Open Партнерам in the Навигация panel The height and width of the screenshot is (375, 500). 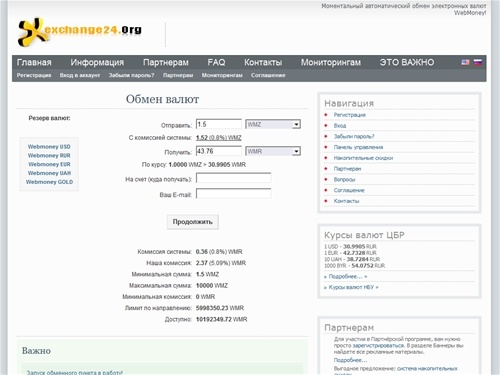click(347, 169)
